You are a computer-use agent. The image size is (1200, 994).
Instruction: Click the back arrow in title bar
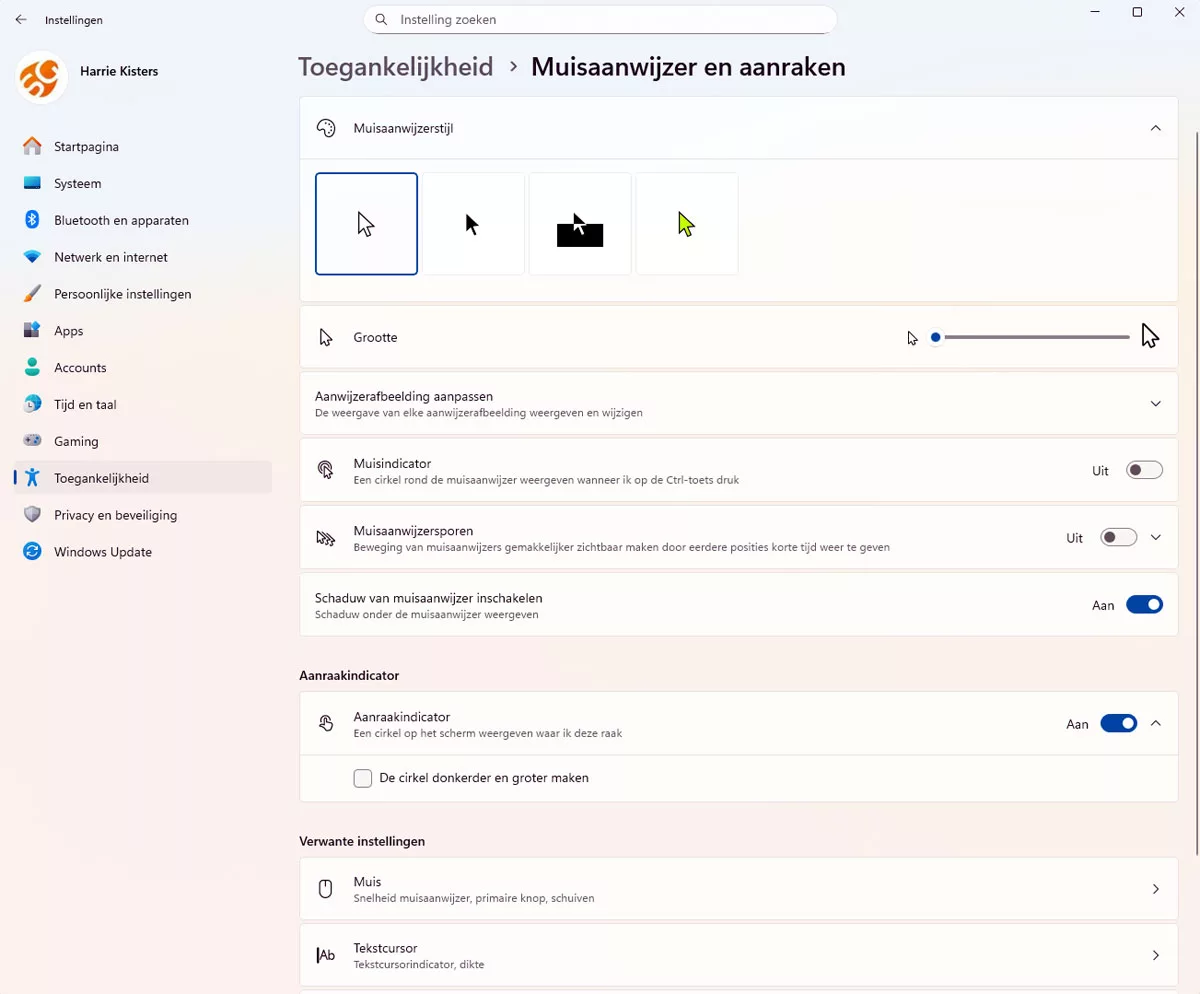[21, 20]
